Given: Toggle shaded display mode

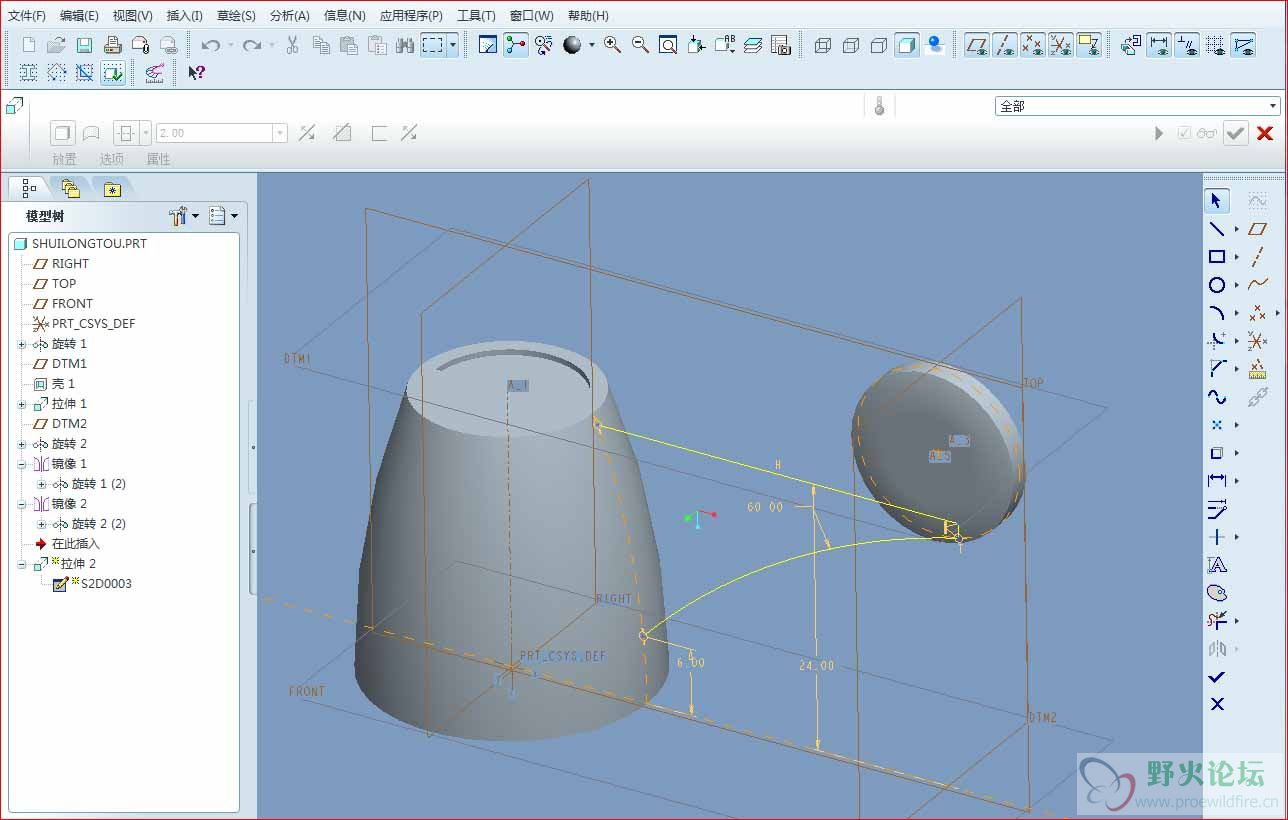Looking at the screenshot, I should [x=907, y=45].
